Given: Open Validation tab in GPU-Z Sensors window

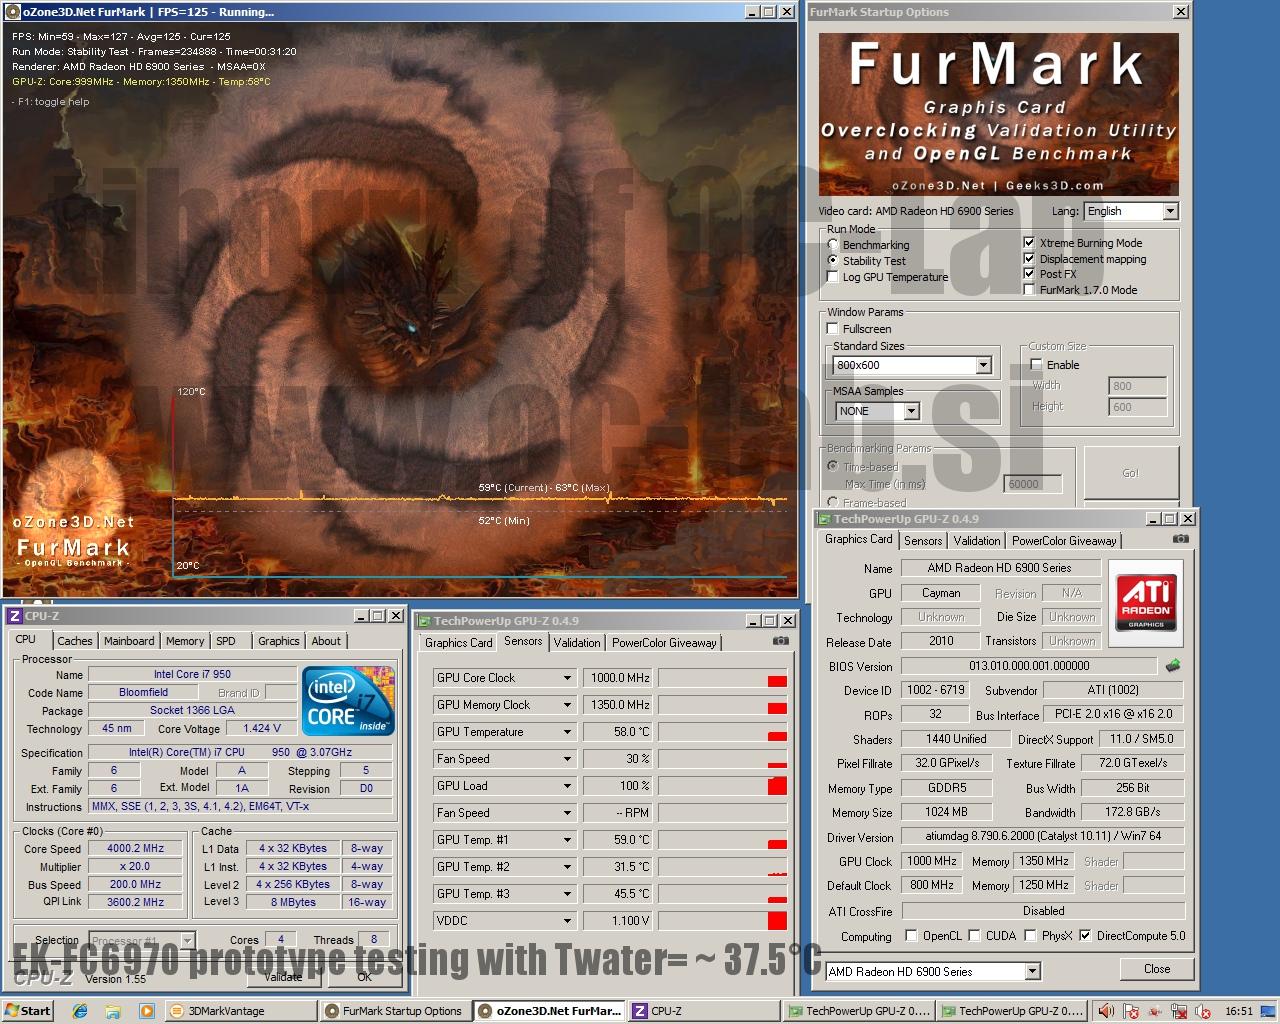Looking at the screenshot, I should pyautogui.click(x=577, y=643).
